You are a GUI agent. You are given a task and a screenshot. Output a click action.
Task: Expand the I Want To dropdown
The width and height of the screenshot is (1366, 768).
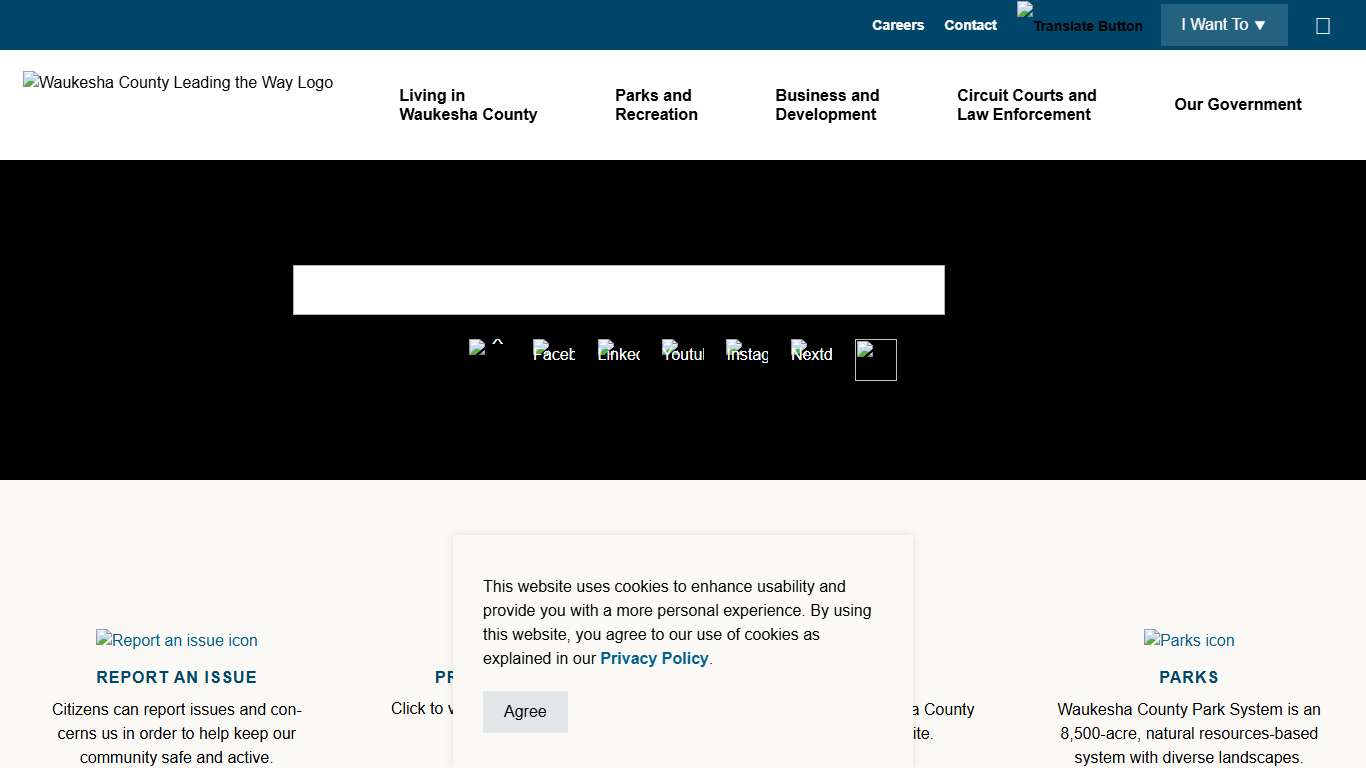pos(1223,25)
